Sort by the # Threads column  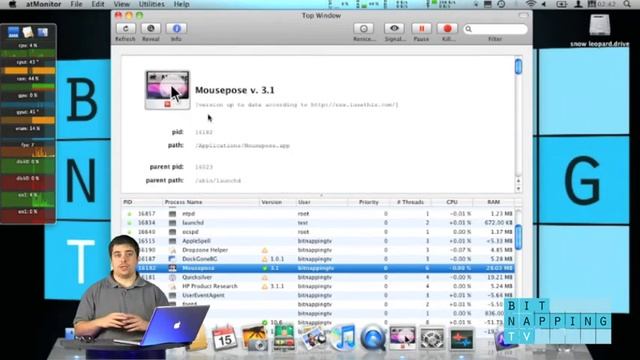410,202
